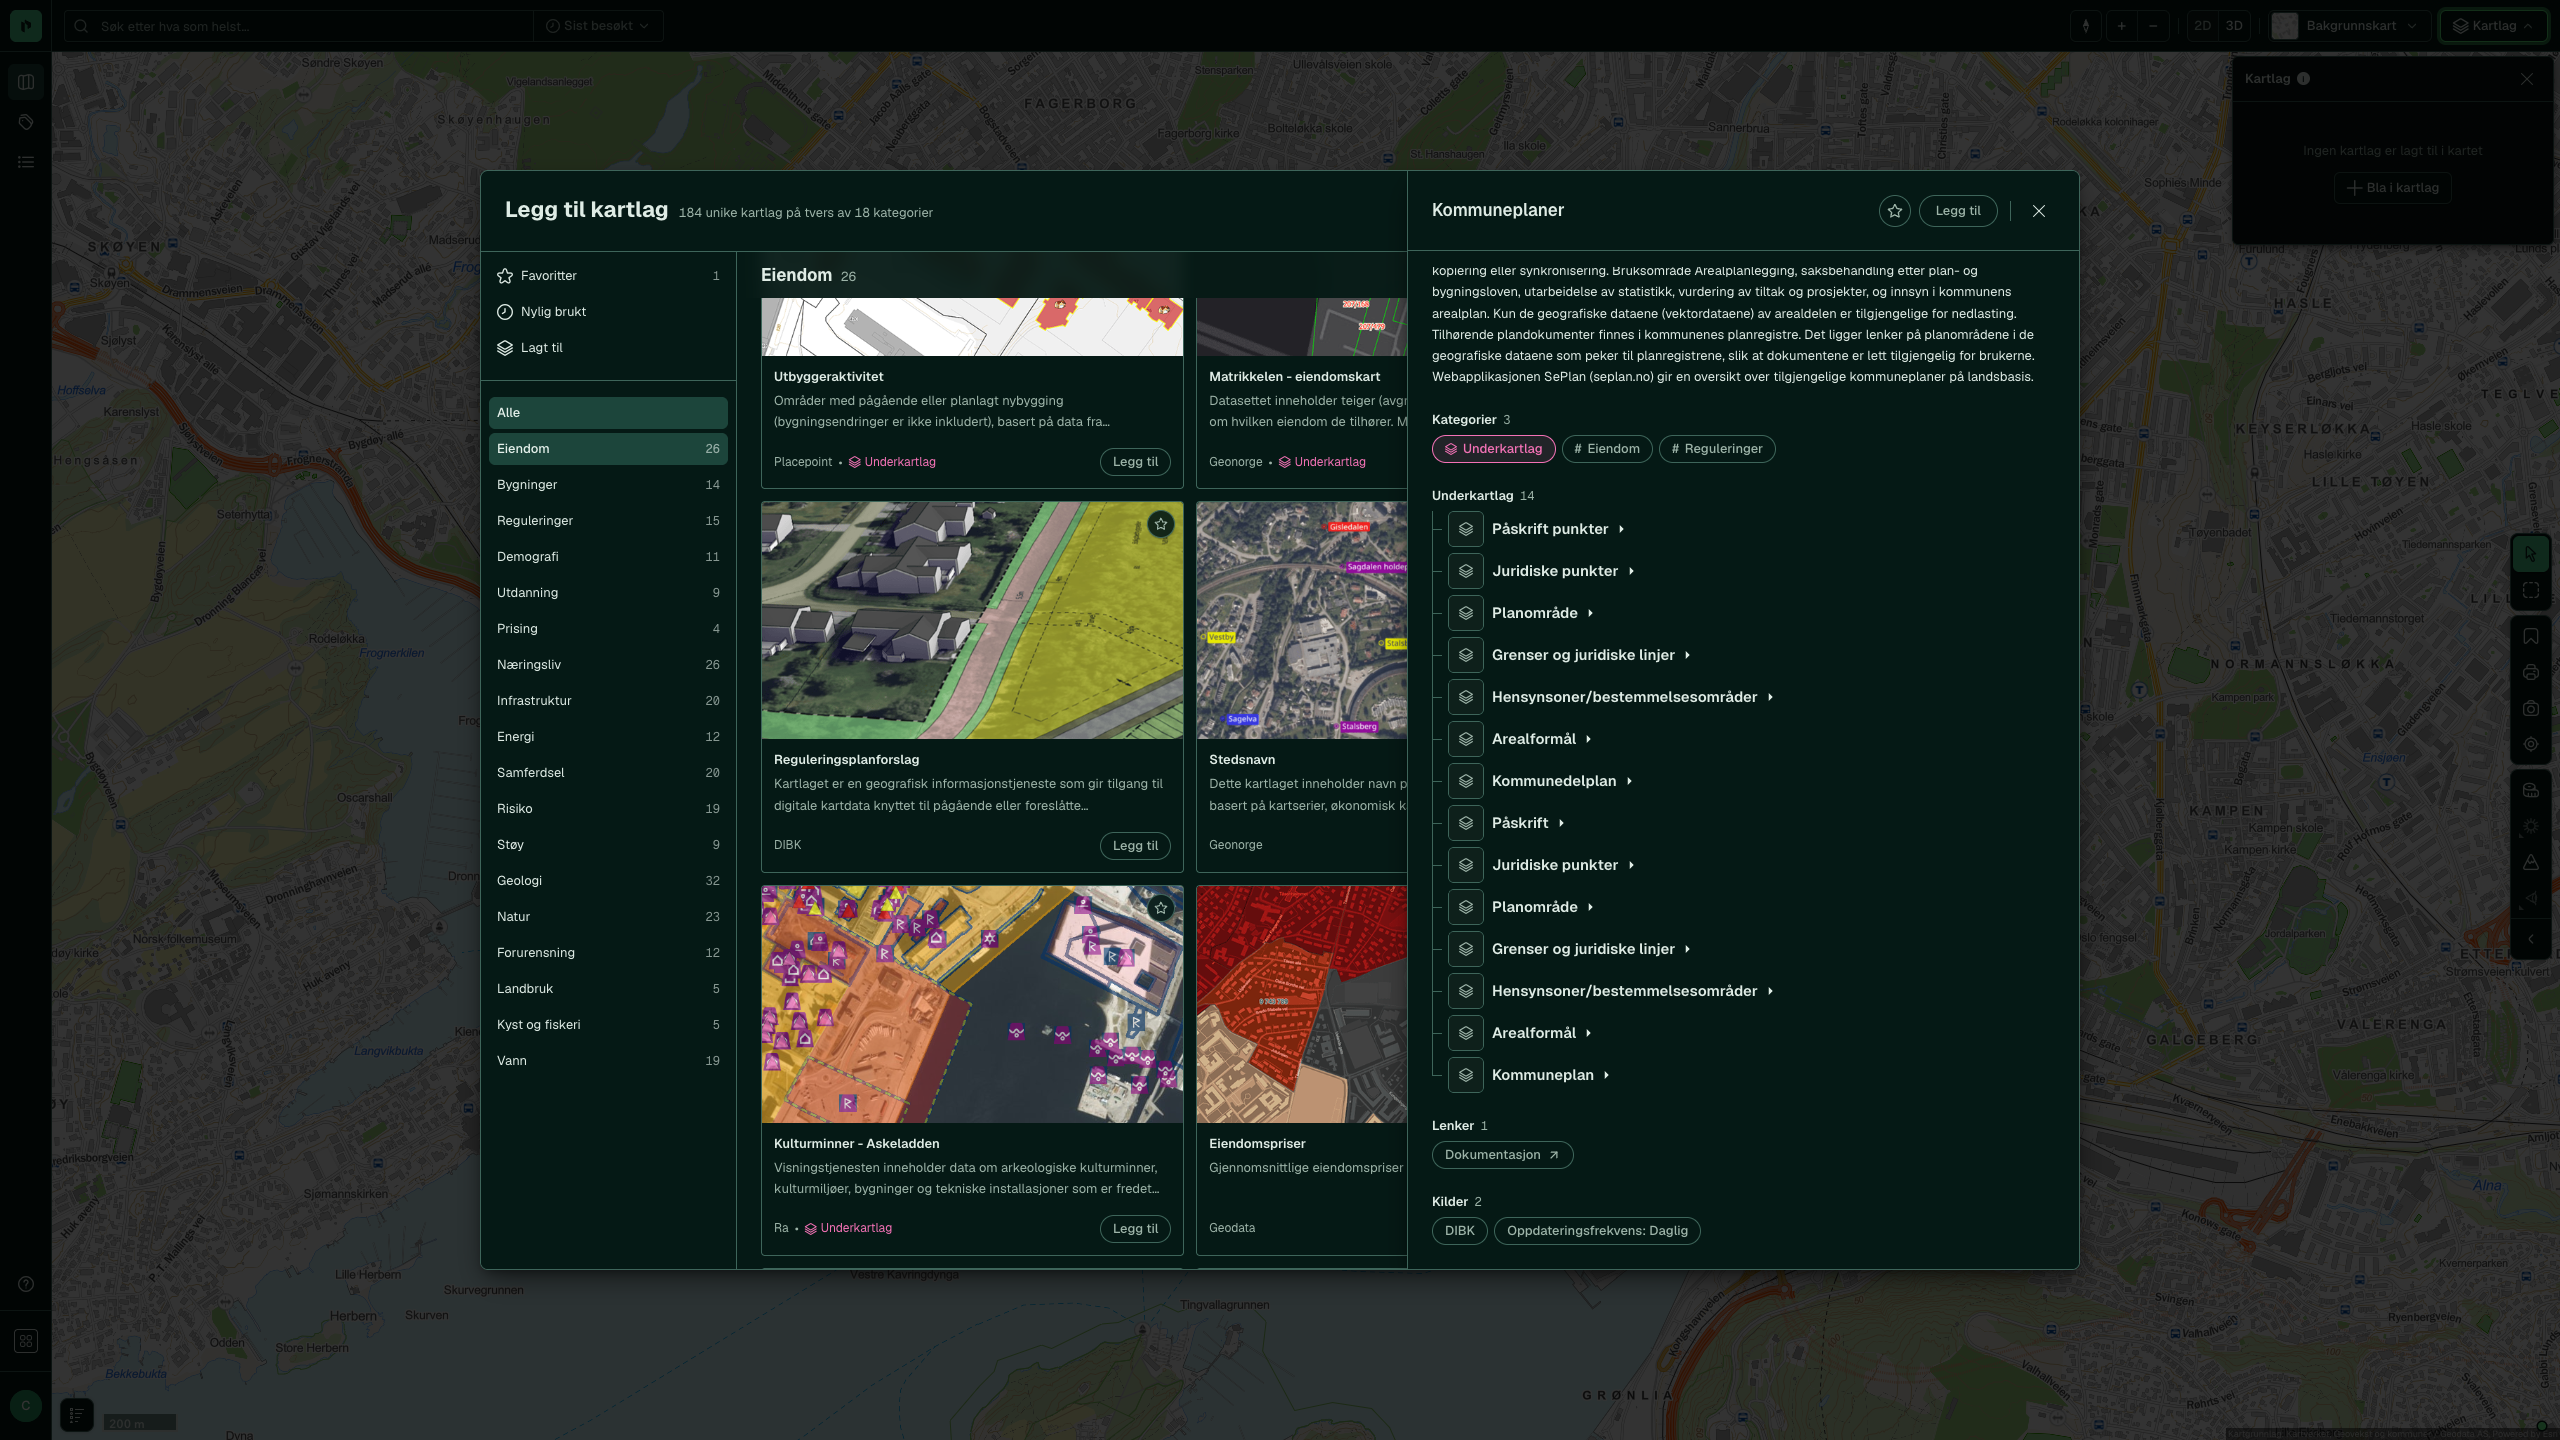This screenshot has width=2560, height=1440.
Task: Add the Utbyggeraktivitet layer with Legg til
Action: pos(1135,462)
